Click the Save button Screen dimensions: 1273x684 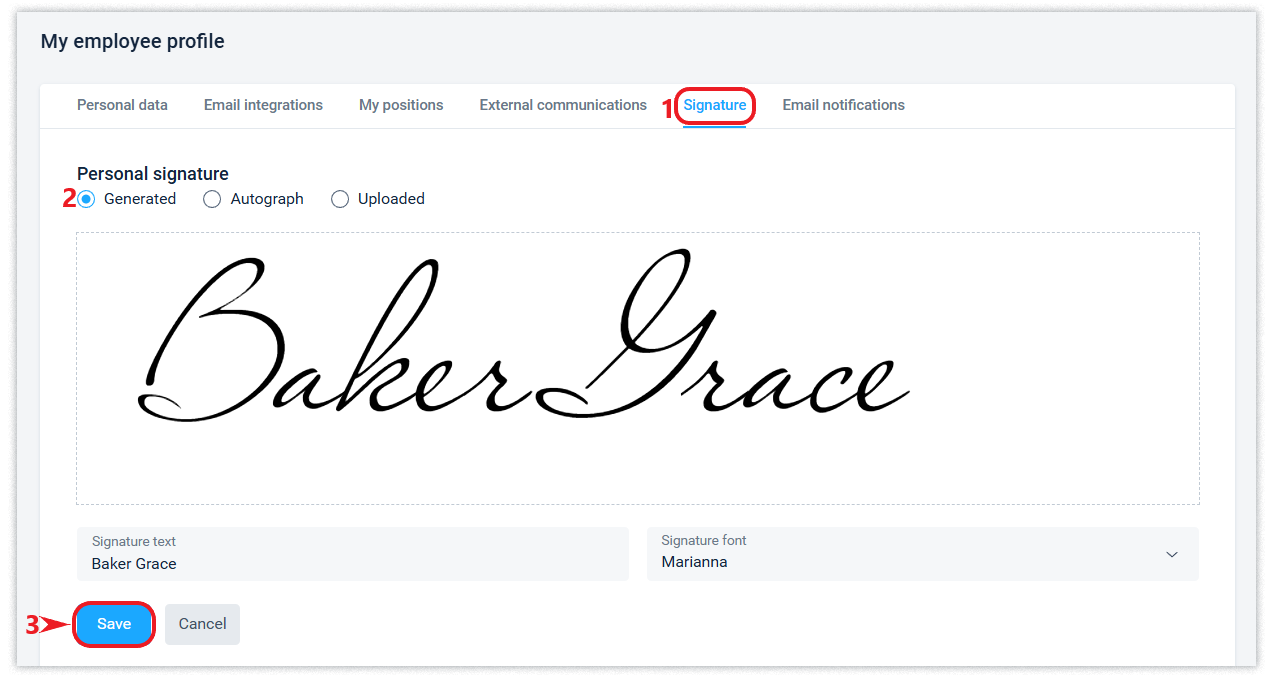click(114, 624)
